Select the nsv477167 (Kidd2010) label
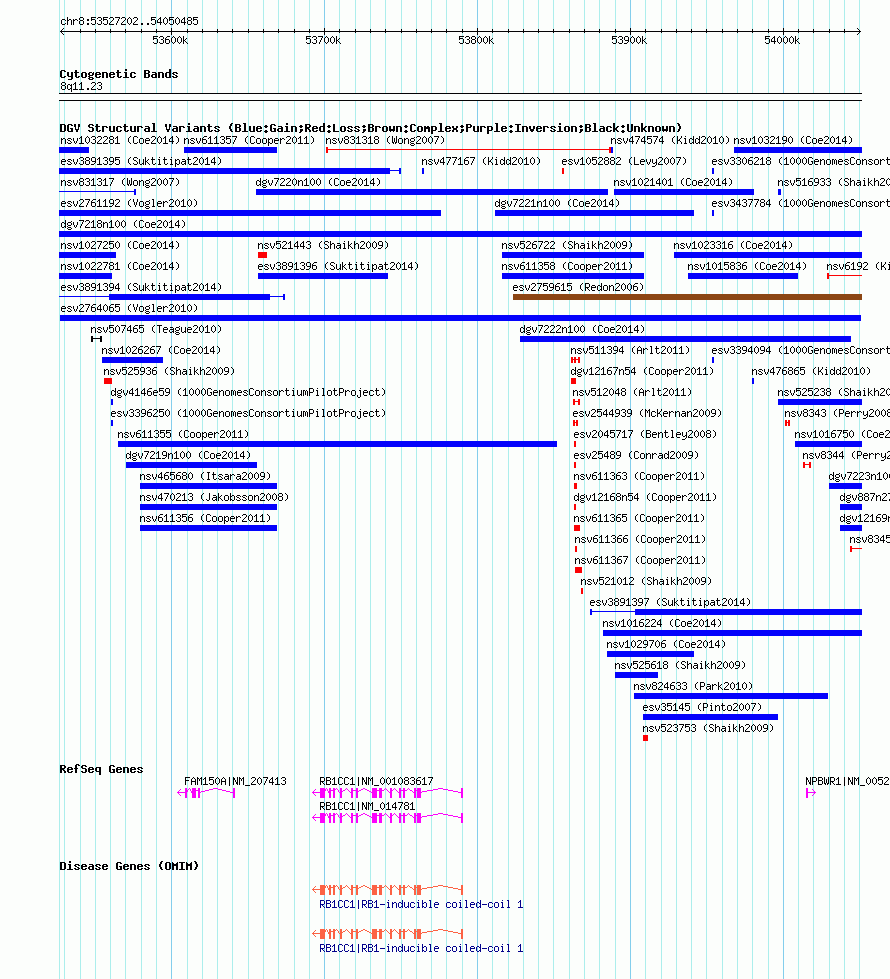Screen dimensions: 890x979 click(x=481, y=161)
